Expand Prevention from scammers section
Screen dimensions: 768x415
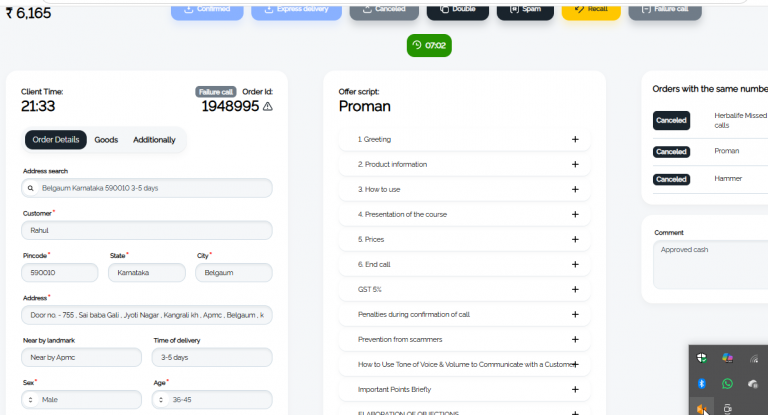[x=464, y=340]
